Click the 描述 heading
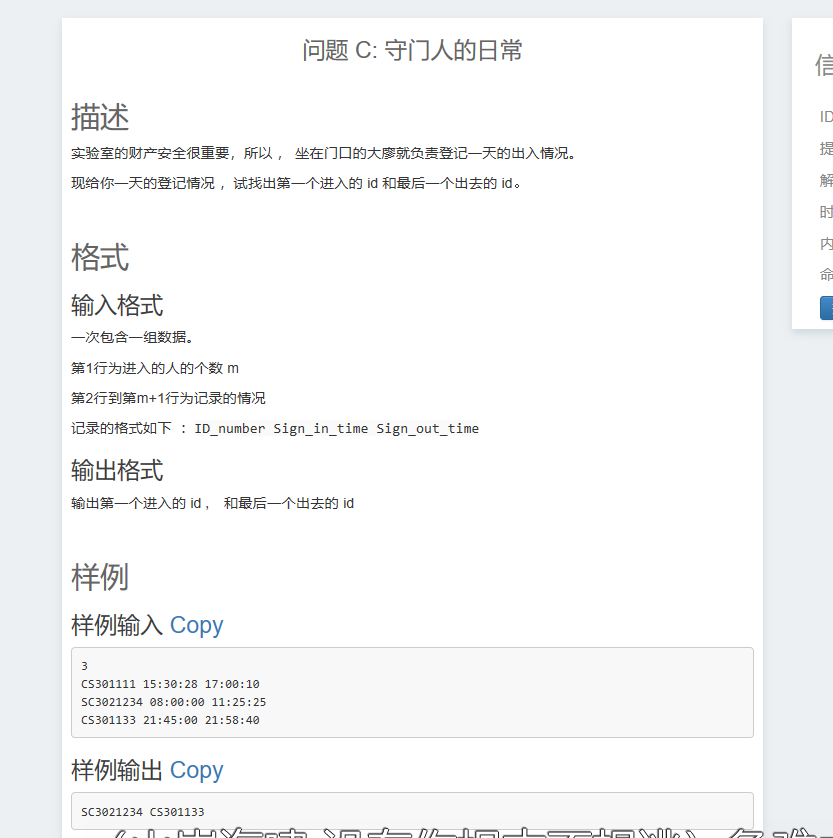Screen dimensions: 833x838 point(100,117)
